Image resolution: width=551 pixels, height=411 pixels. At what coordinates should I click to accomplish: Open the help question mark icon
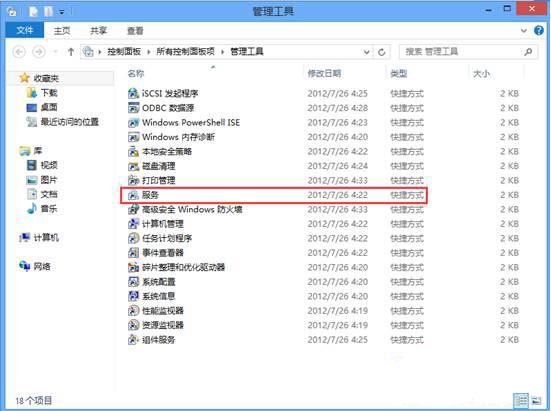[x=539, y=31]
